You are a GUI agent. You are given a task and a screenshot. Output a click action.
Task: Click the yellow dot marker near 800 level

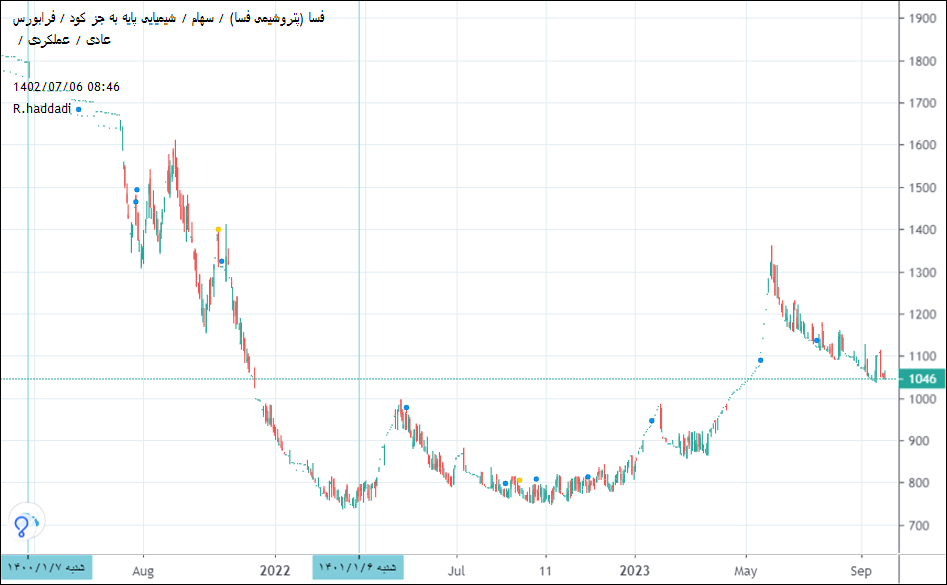pyautogui.click(x=519, y=481)
